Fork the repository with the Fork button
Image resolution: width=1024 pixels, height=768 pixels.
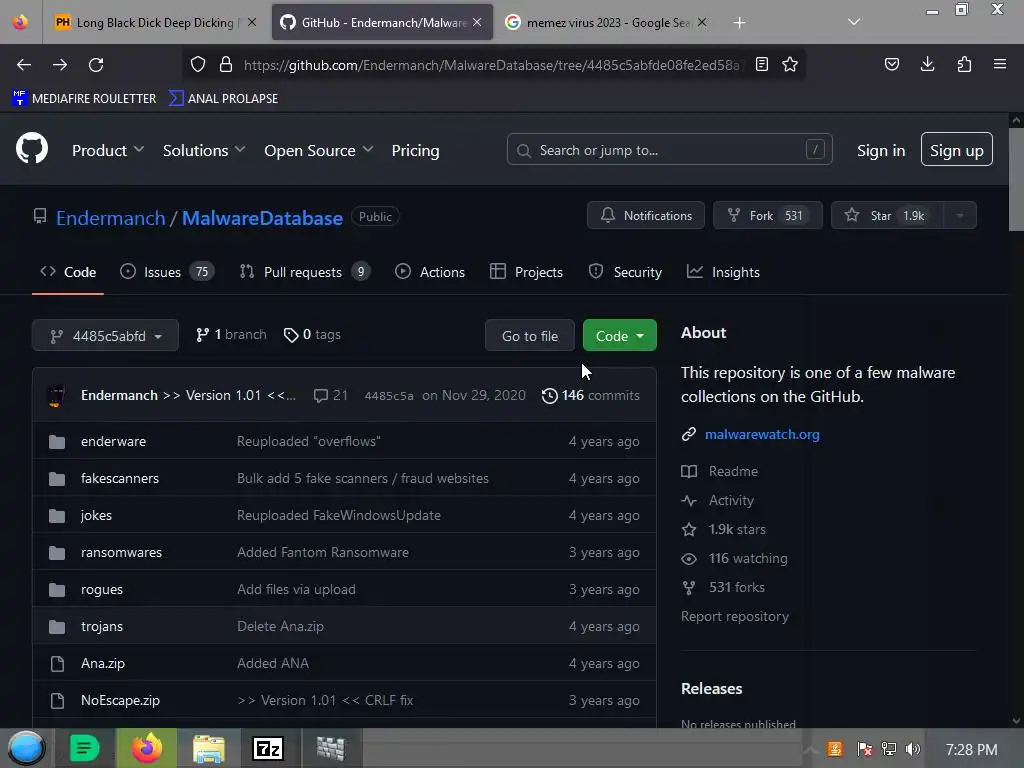tap(768, 216)
